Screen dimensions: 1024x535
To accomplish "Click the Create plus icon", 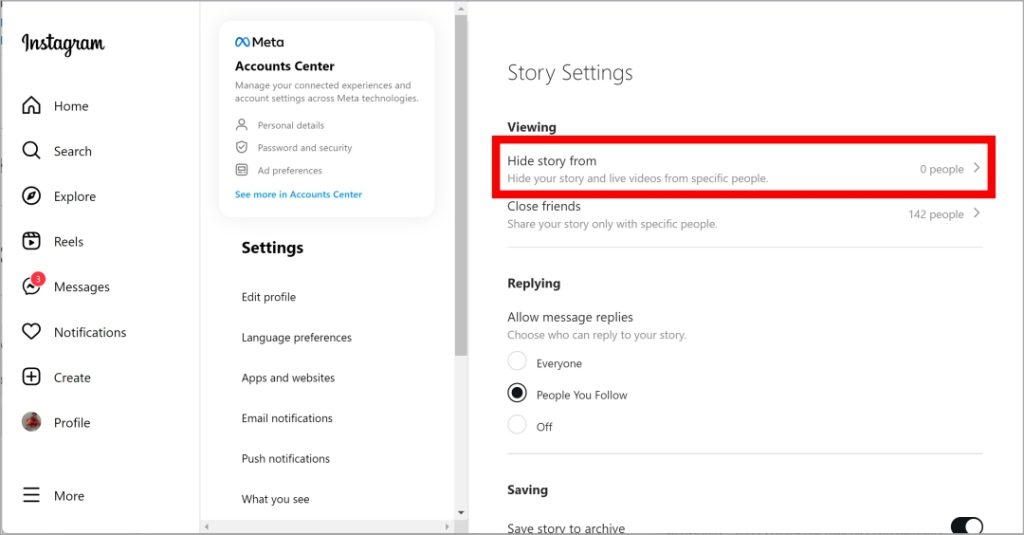I will coord(31,377).
